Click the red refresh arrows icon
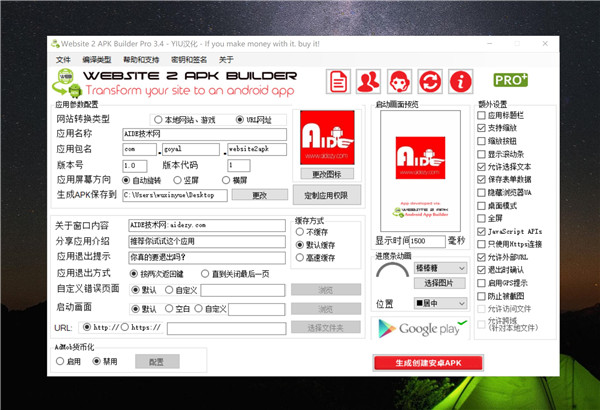This screenshot has height=410, width=600. pos(430,81)
